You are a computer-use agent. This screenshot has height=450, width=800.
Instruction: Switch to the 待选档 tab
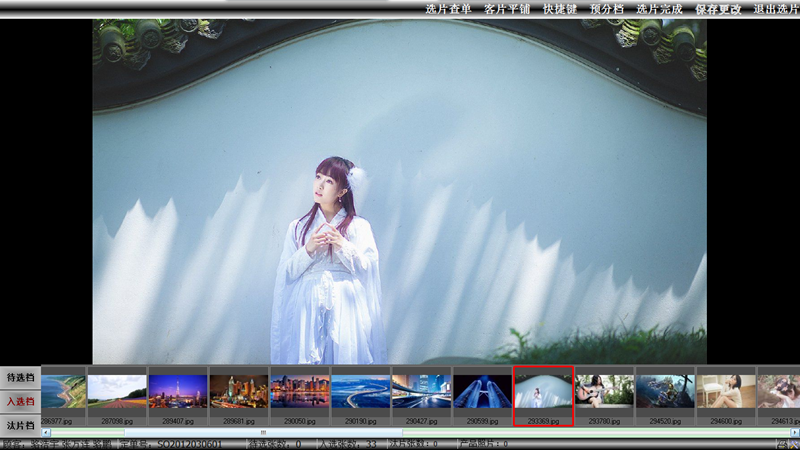pos(21,378)
